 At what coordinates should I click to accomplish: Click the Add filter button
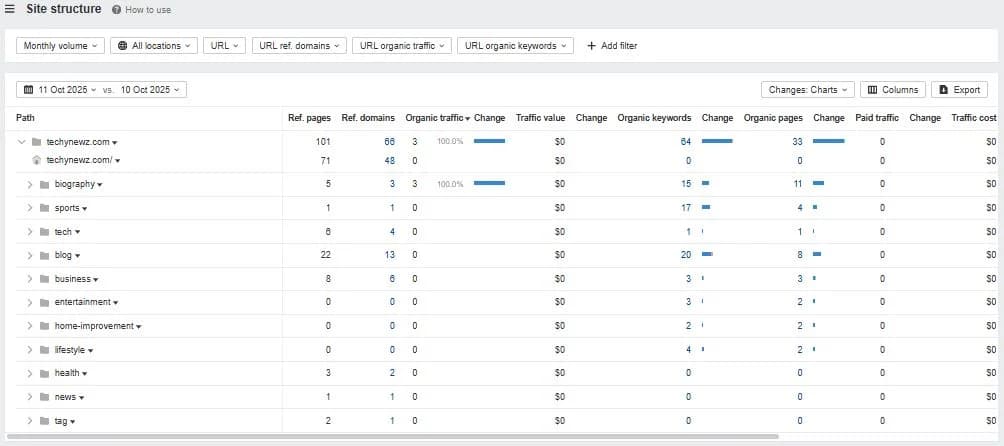click(611, 45)
